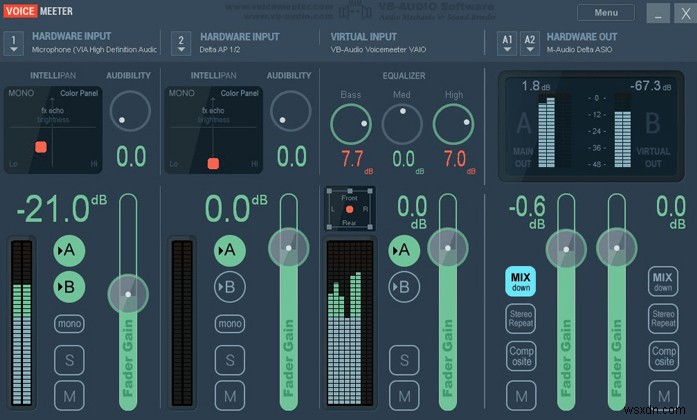Click the Virtual Out B fader knob

(x=617, y=248)
